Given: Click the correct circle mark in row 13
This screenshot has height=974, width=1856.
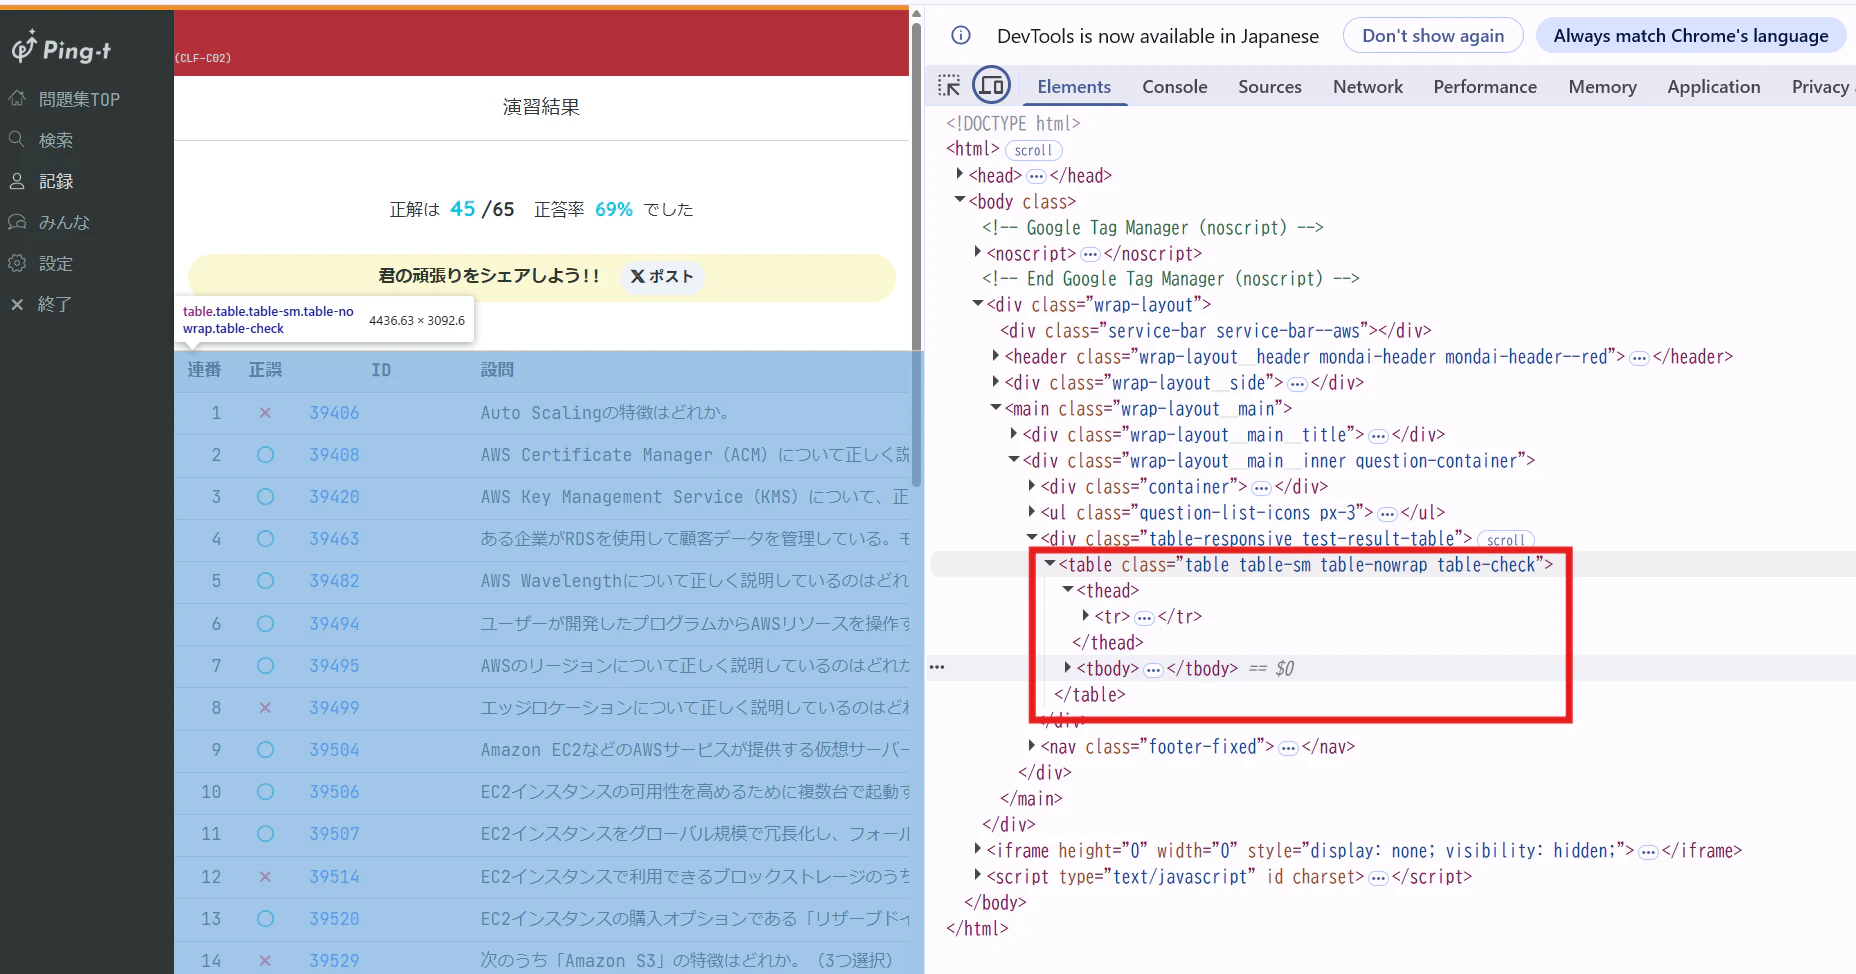Looking at the screenshot, I should click(265, 919).
